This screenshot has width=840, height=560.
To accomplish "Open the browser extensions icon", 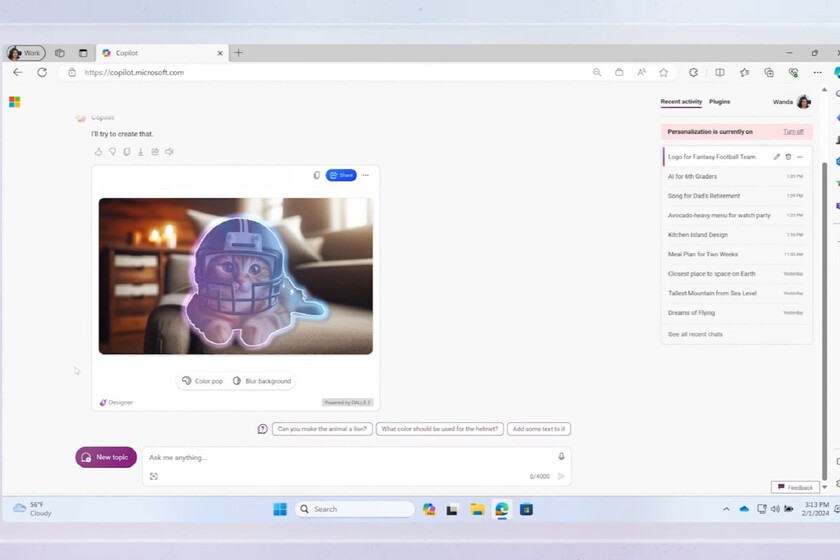I will tap(693, 72).
